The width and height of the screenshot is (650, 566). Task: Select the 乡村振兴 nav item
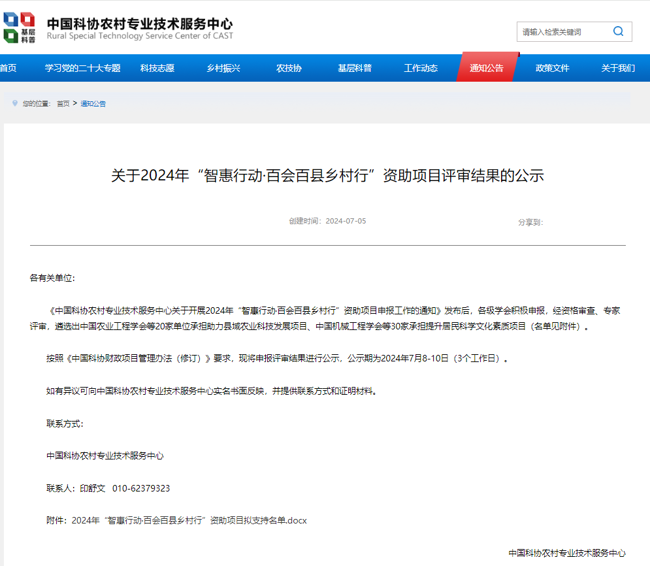tap(223, 68)
